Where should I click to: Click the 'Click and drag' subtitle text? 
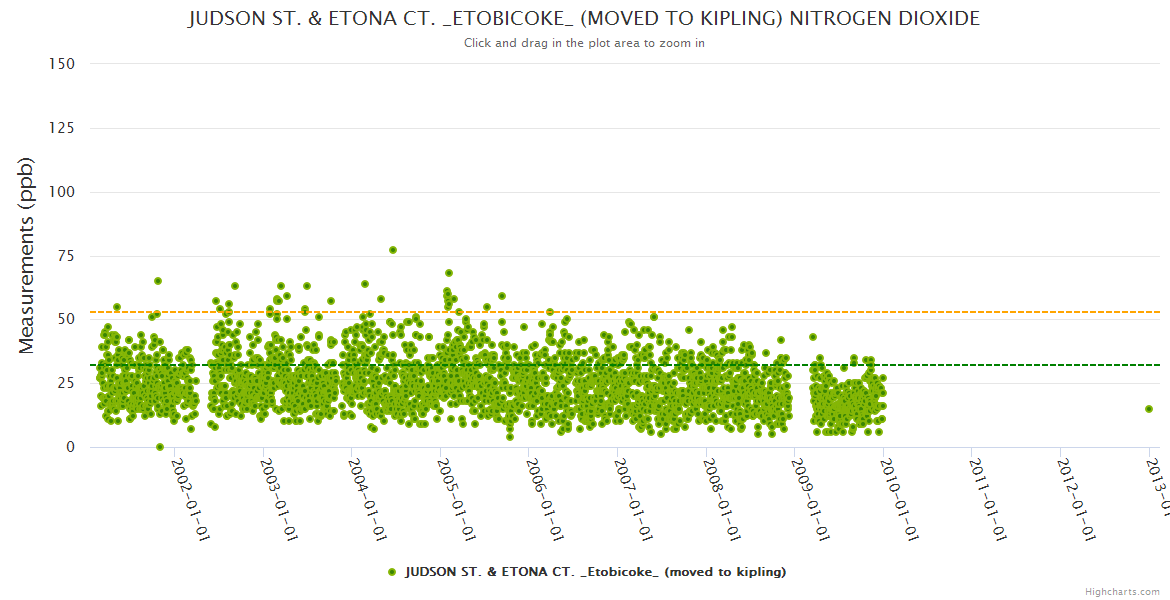584,43
